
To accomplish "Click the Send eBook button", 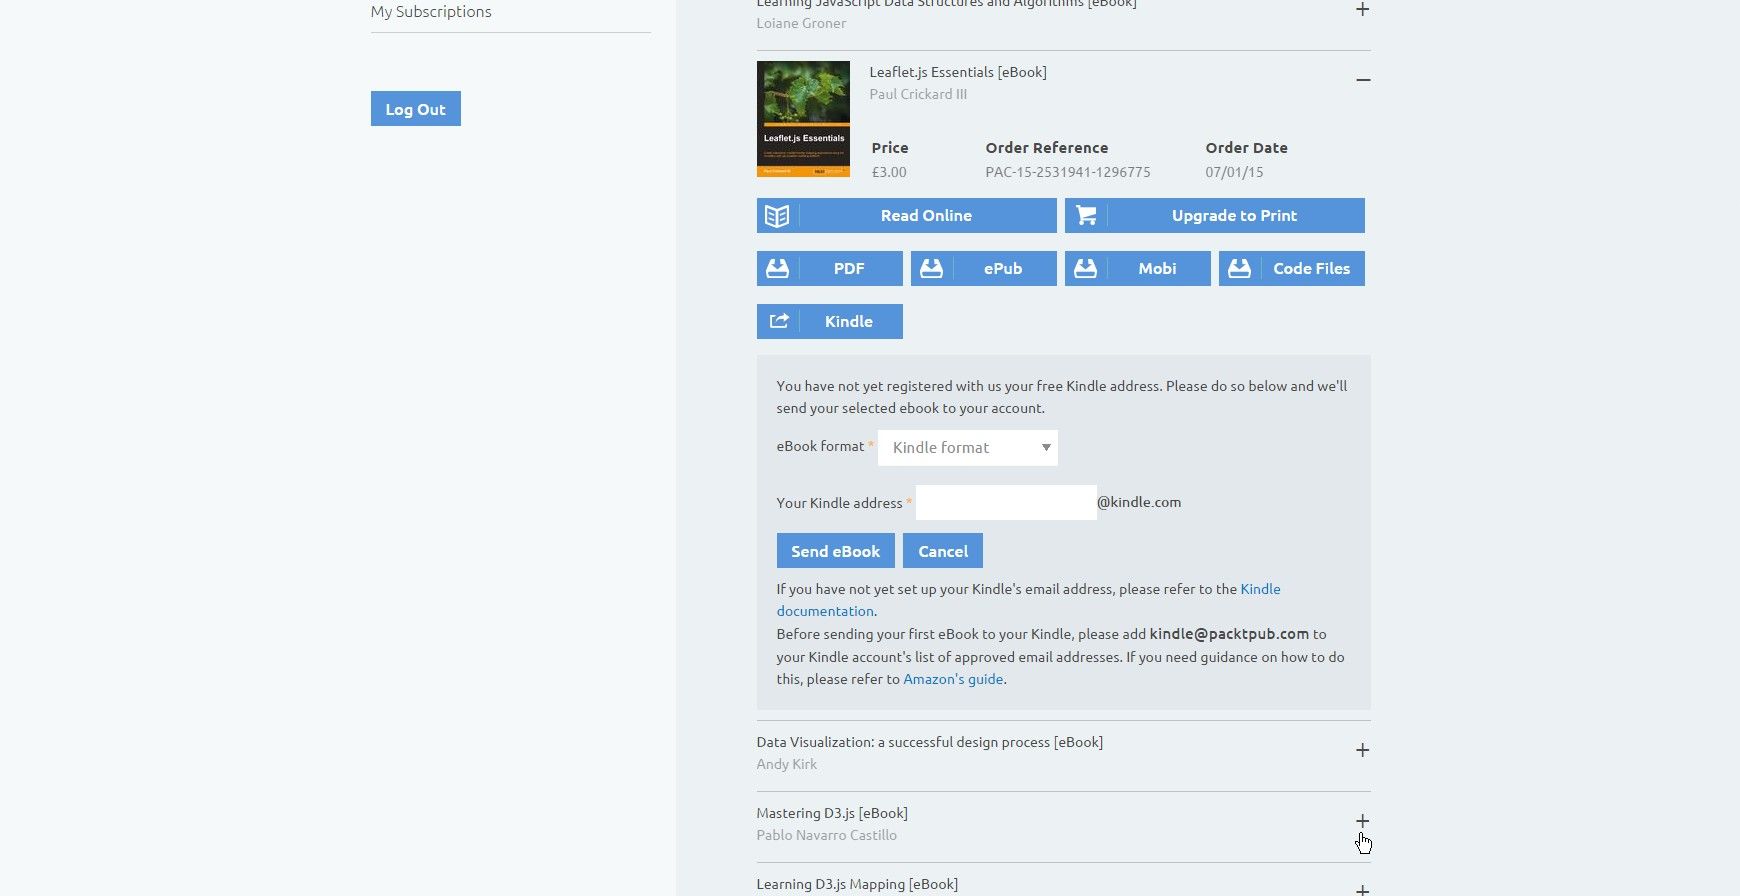I will coord(835,551).
